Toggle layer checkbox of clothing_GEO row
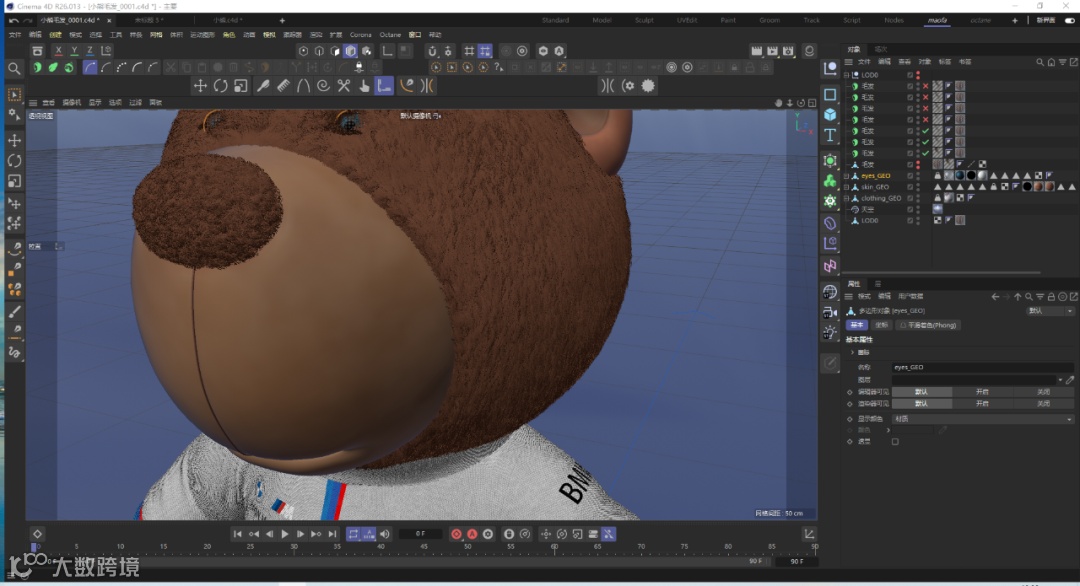Screen dimensions: 1080x586 (x=910, y=198)
